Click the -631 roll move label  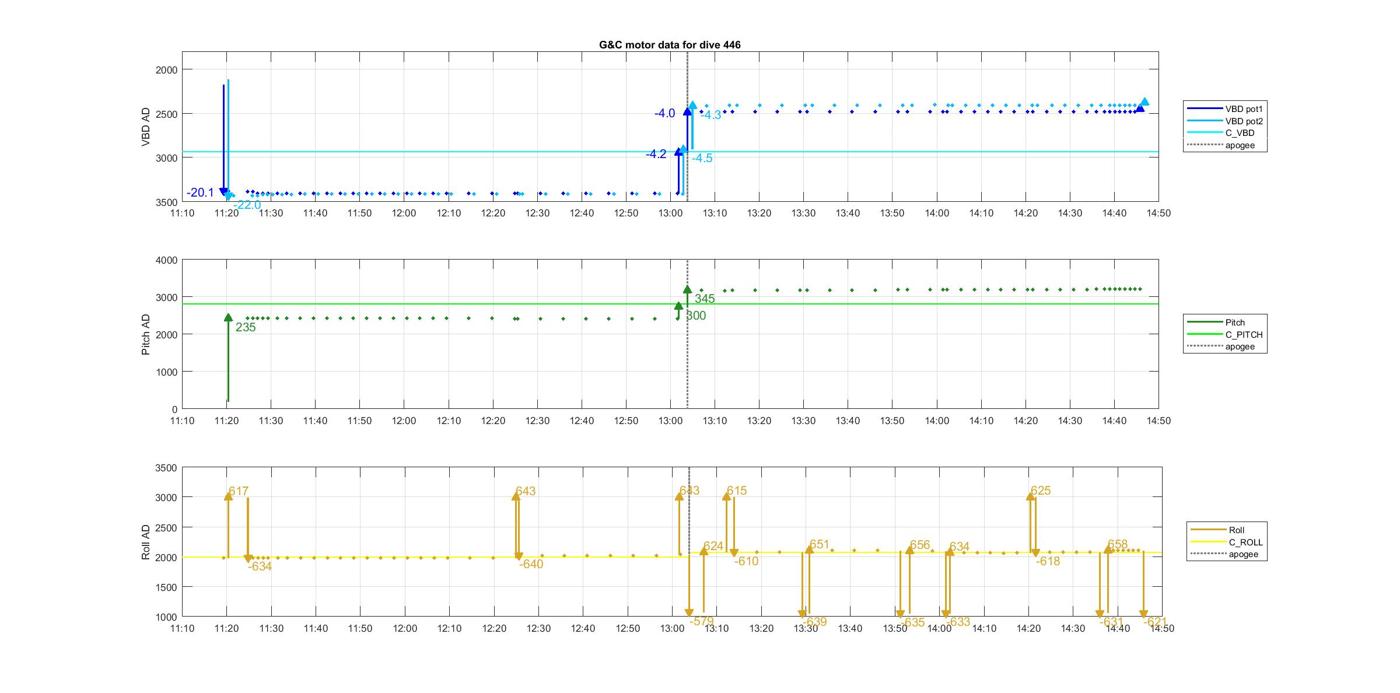tap(1111, 622)
